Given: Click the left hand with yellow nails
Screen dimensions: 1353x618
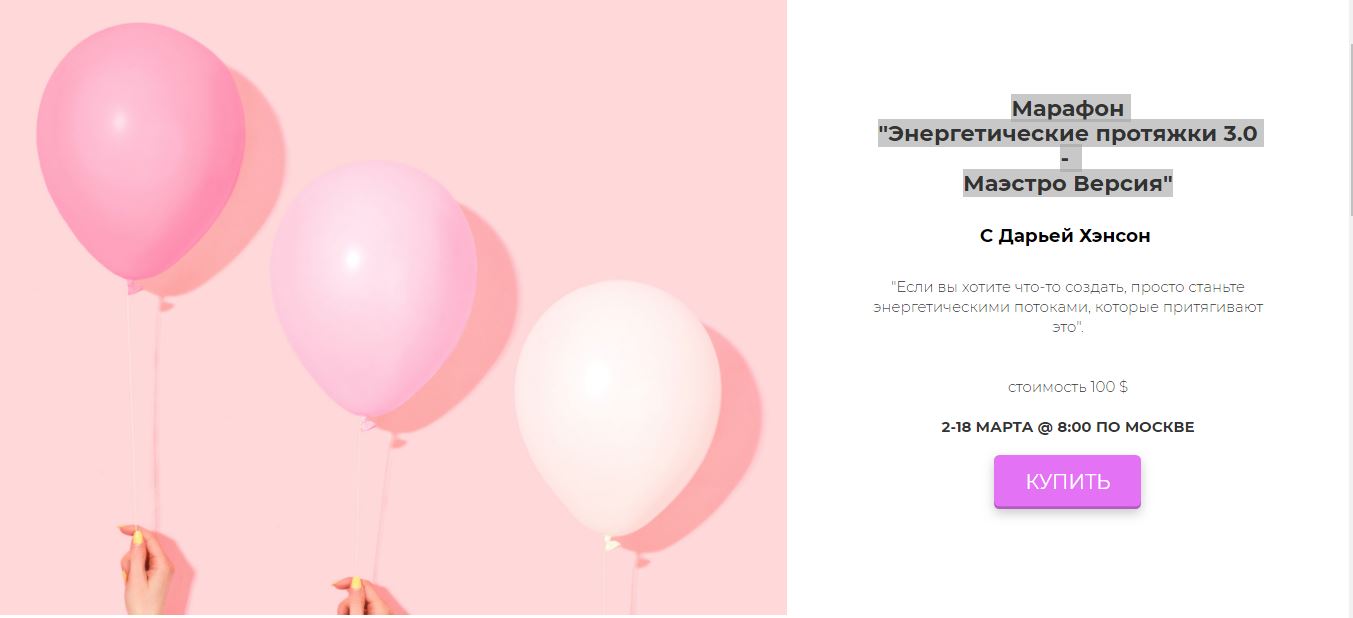Looking at the screenshot, I should [x=148, y=568].
